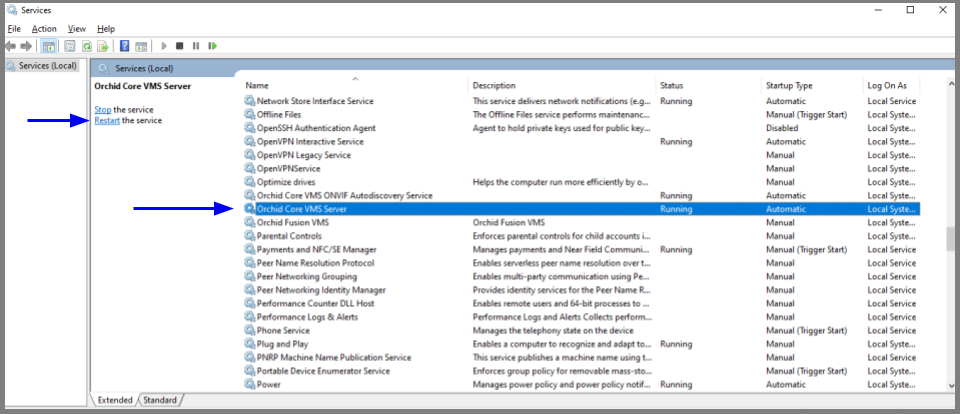Open the File menu
Image resolution: width=960 pixels, height=414 pixels.
pyautogui.click(x=14, y=29)
